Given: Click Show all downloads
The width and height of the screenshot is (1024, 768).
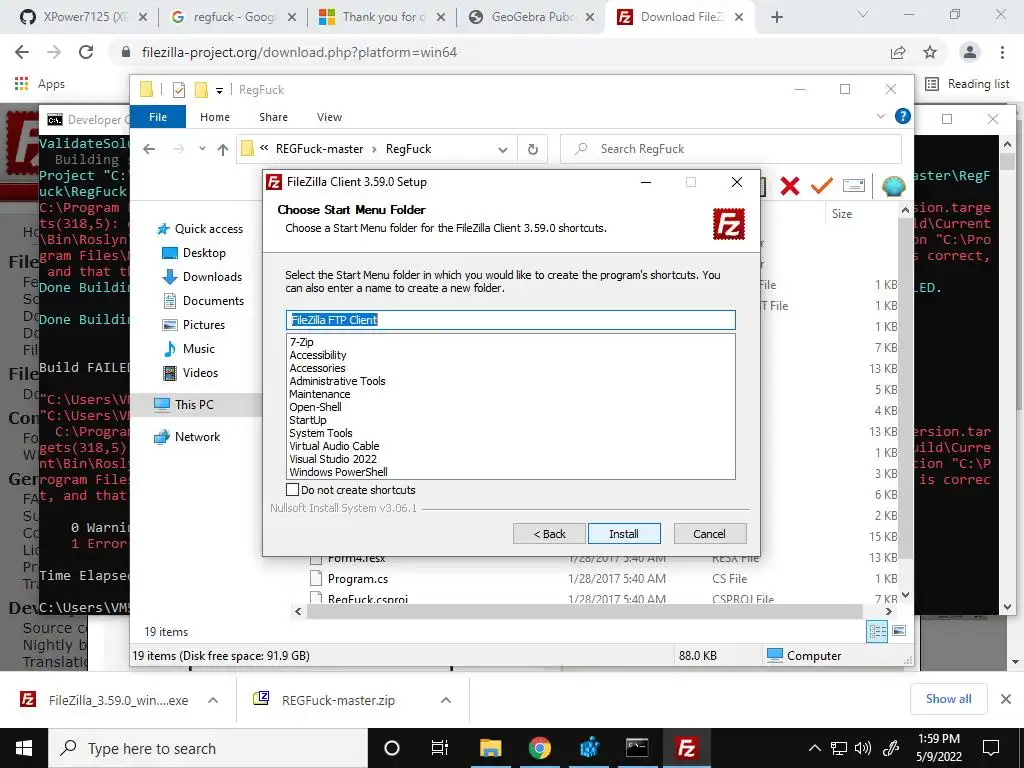Looking at the screenshot, I should (x=948, y=699).
